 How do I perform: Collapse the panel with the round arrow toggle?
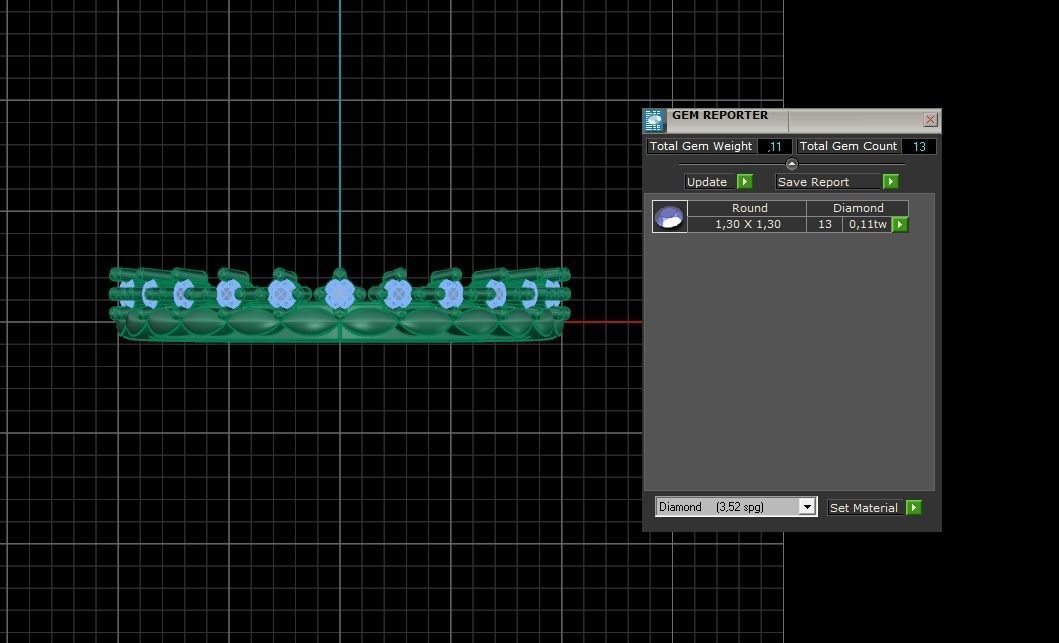click(792, 164)
